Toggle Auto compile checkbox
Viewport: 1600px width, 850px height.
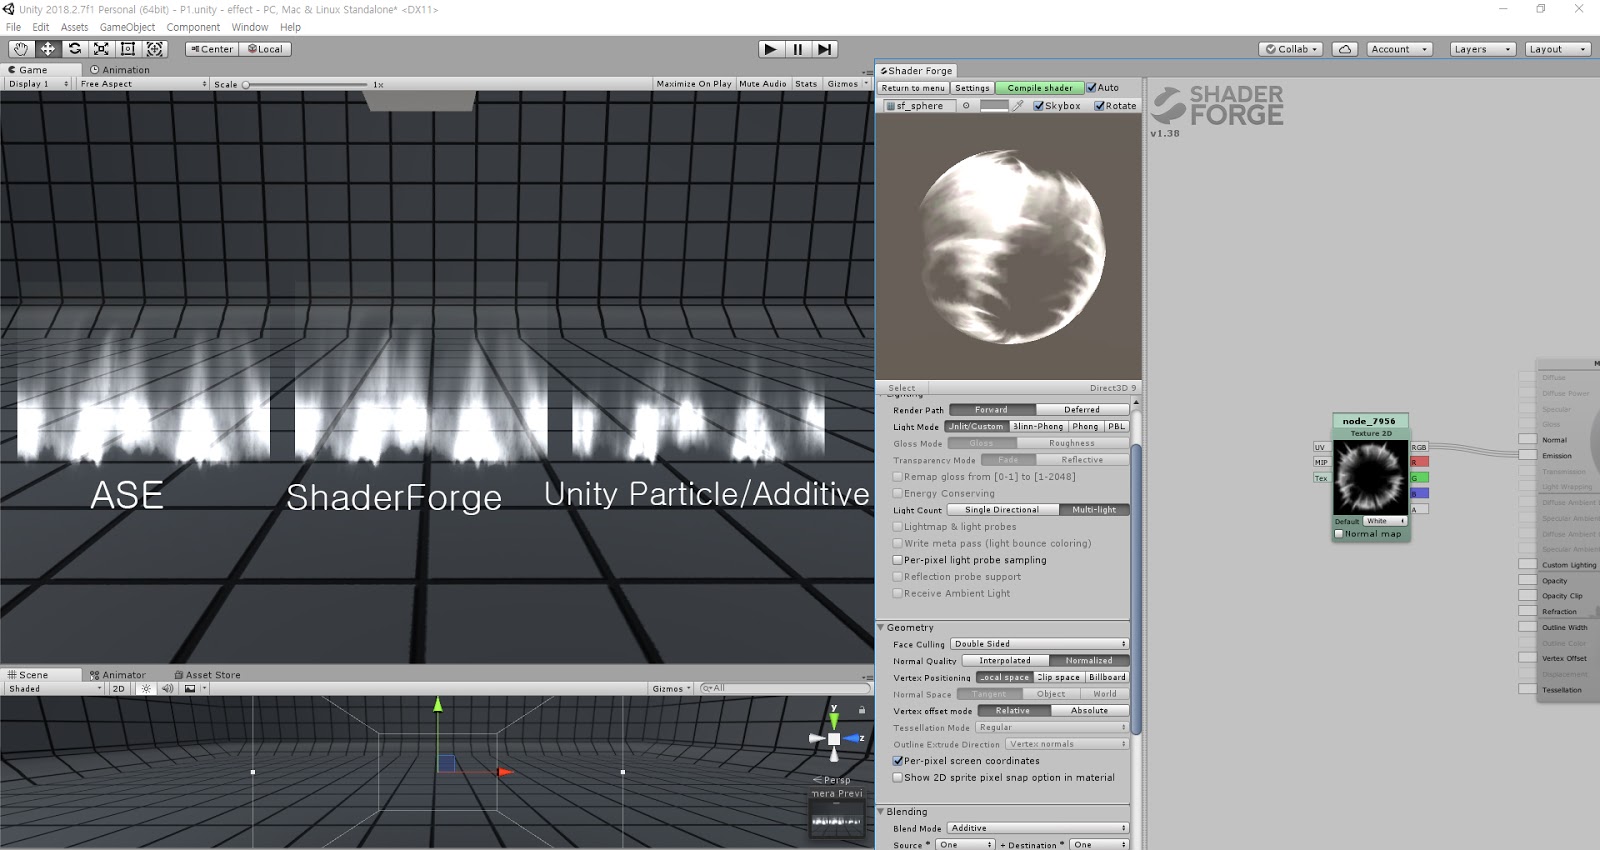point(1092,88)
